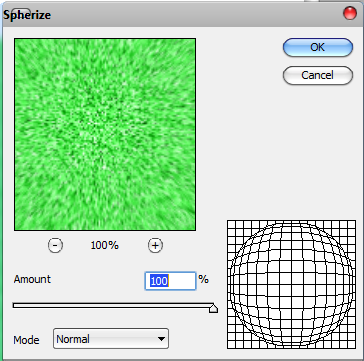Open the Mode dropdown showing Normal
The image size is (364, 361).
coord(111,339)
